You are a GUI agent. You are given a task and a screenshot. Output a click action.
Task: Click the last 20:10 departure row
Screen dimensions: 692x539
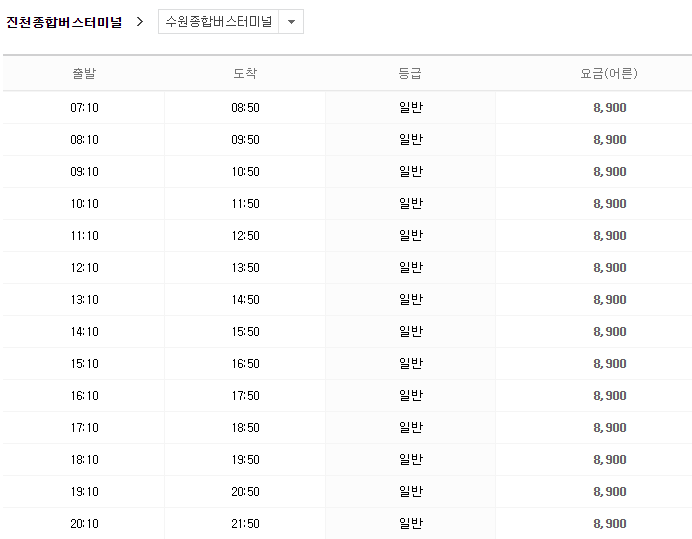[85, 524]
